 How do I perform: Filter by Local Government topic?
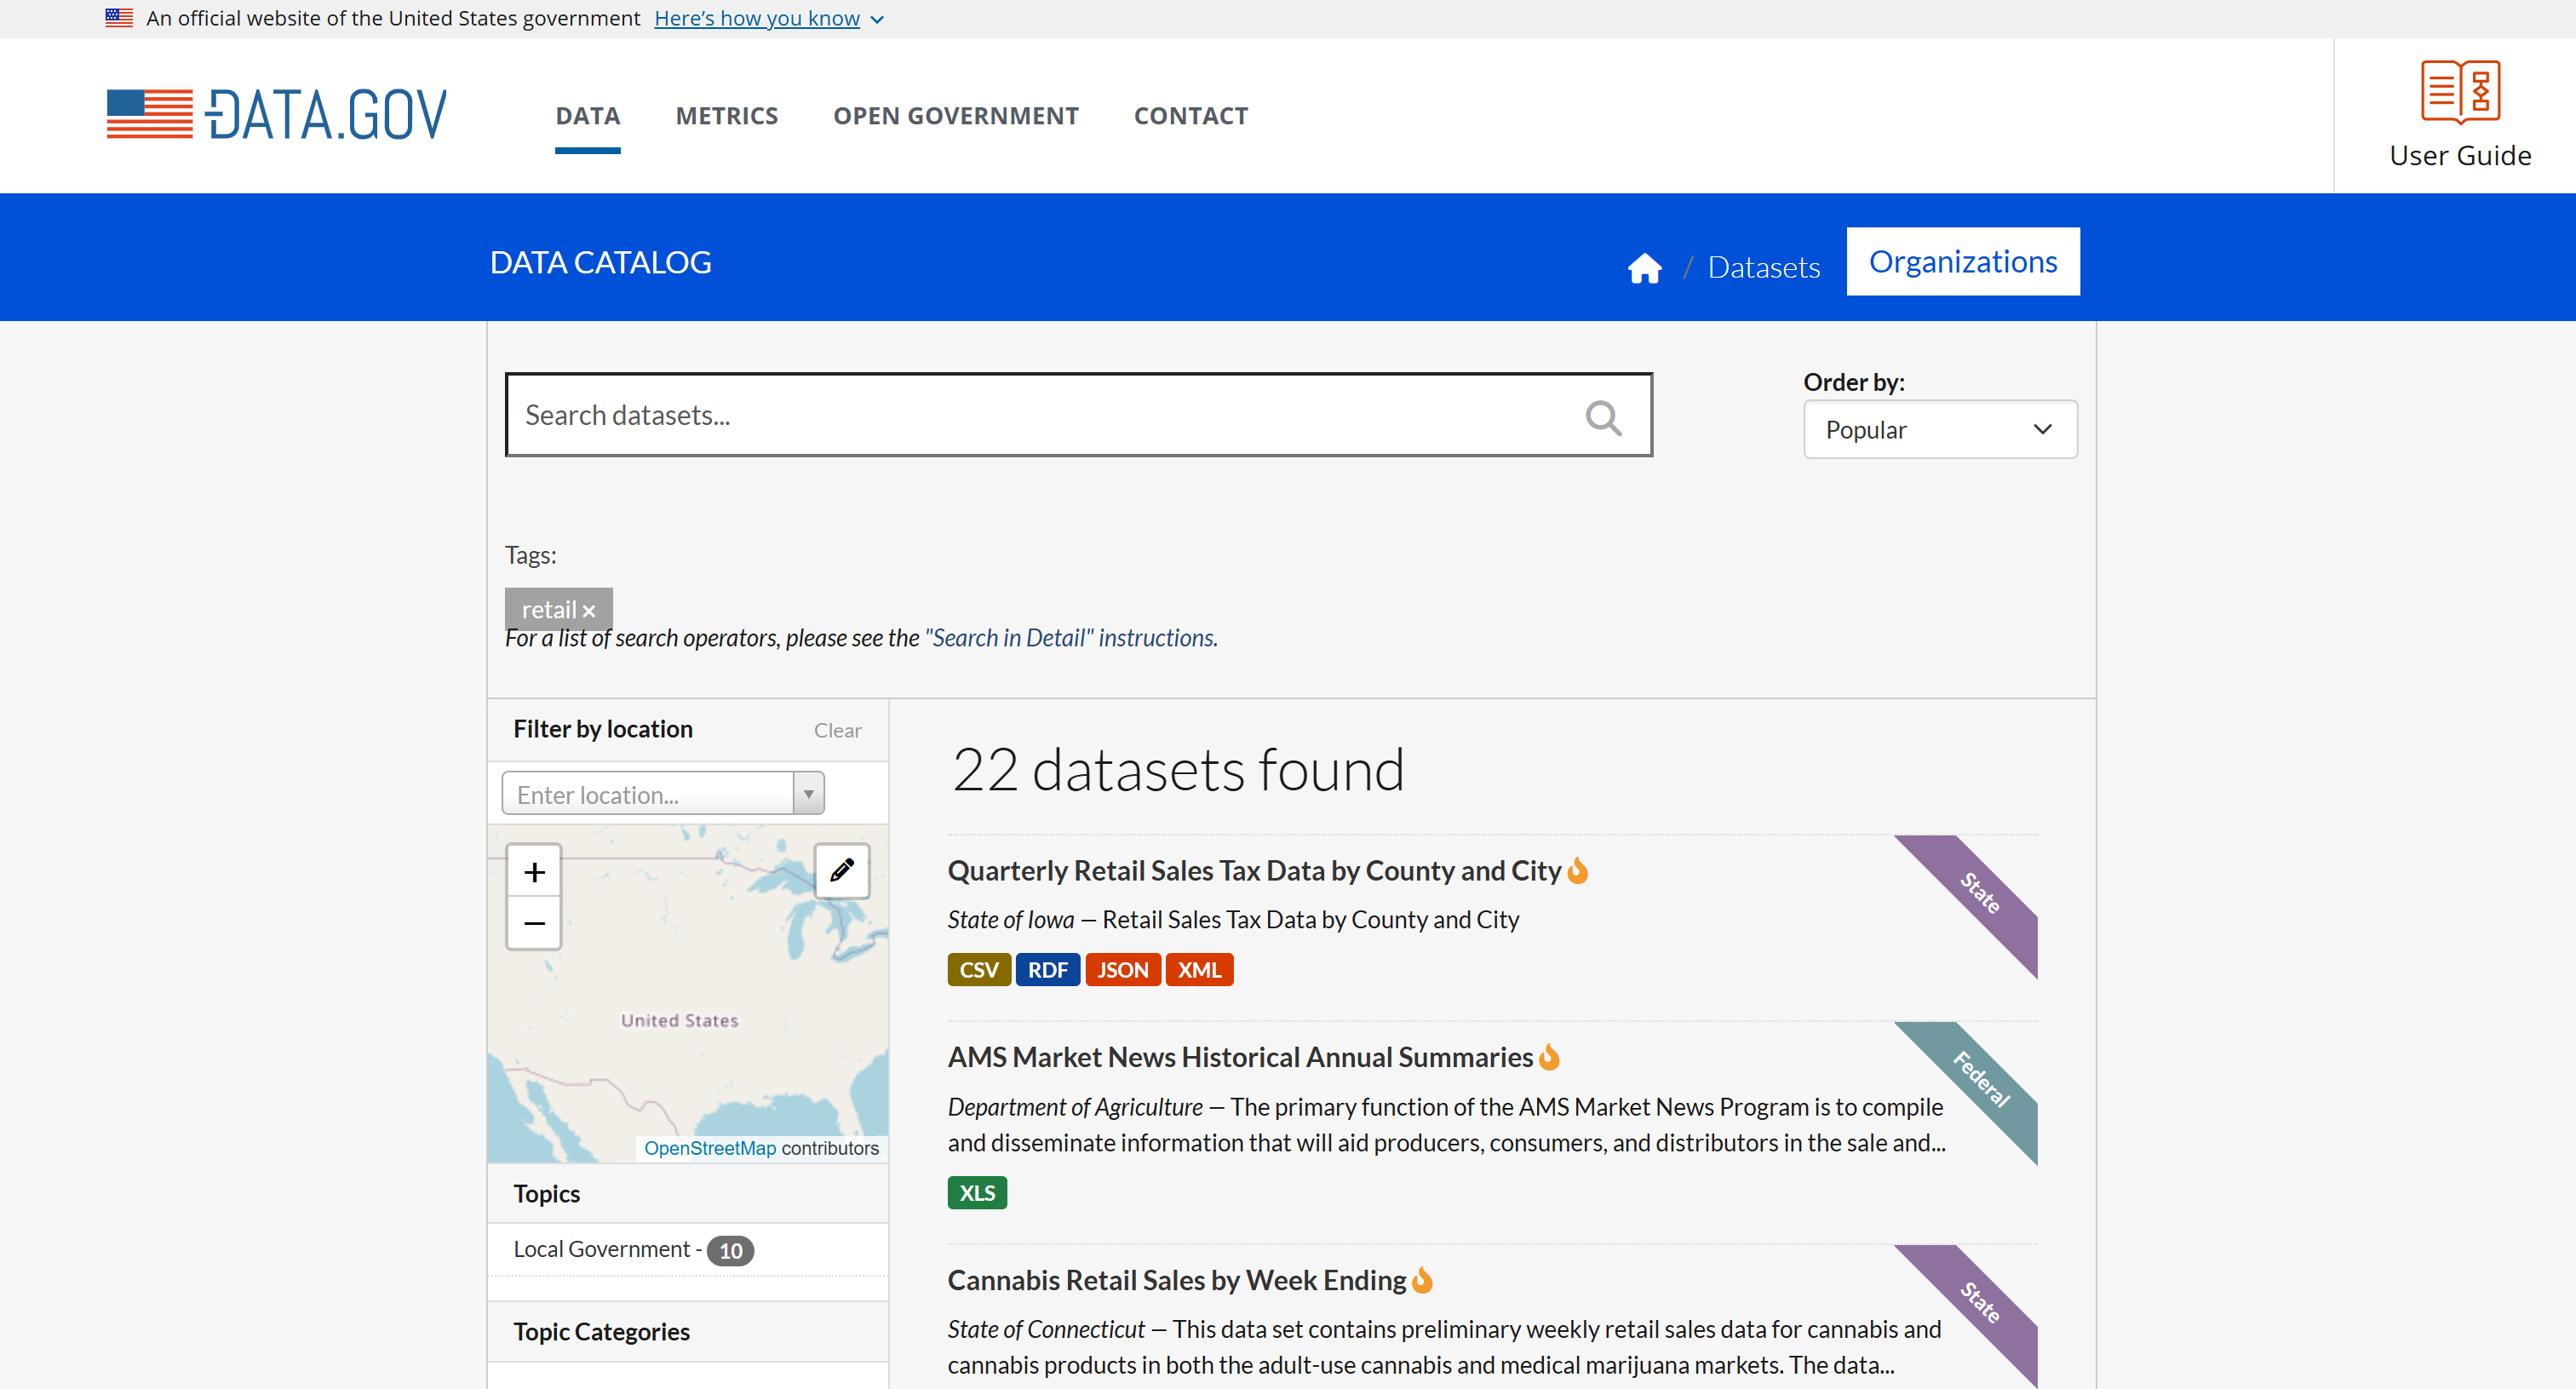click(601, 1249)
